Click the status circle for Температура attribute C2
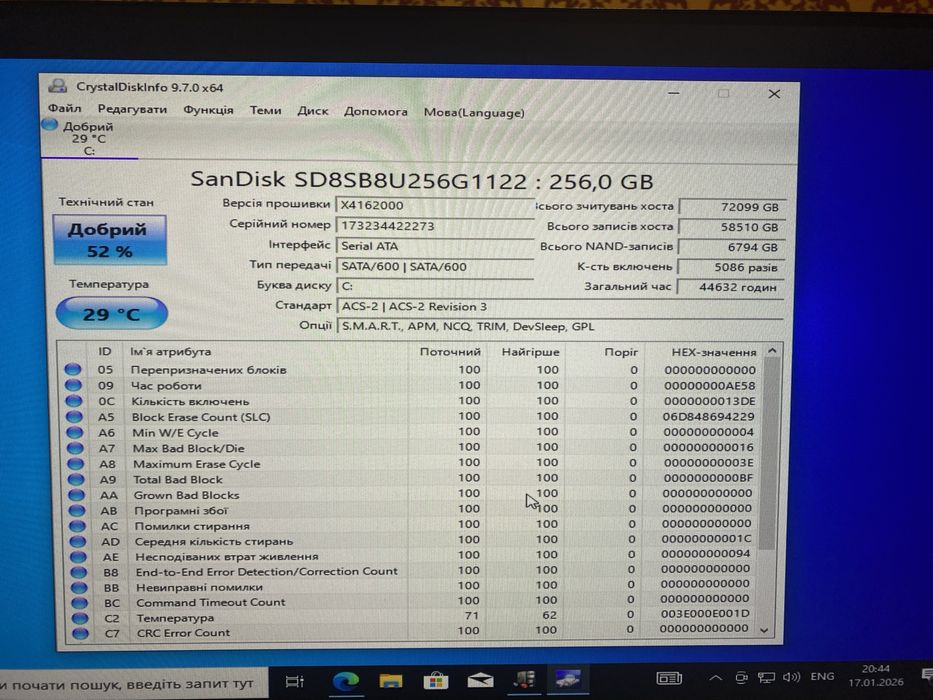Image resolution: width=933 pixels, height=700 pixels. 80,618
